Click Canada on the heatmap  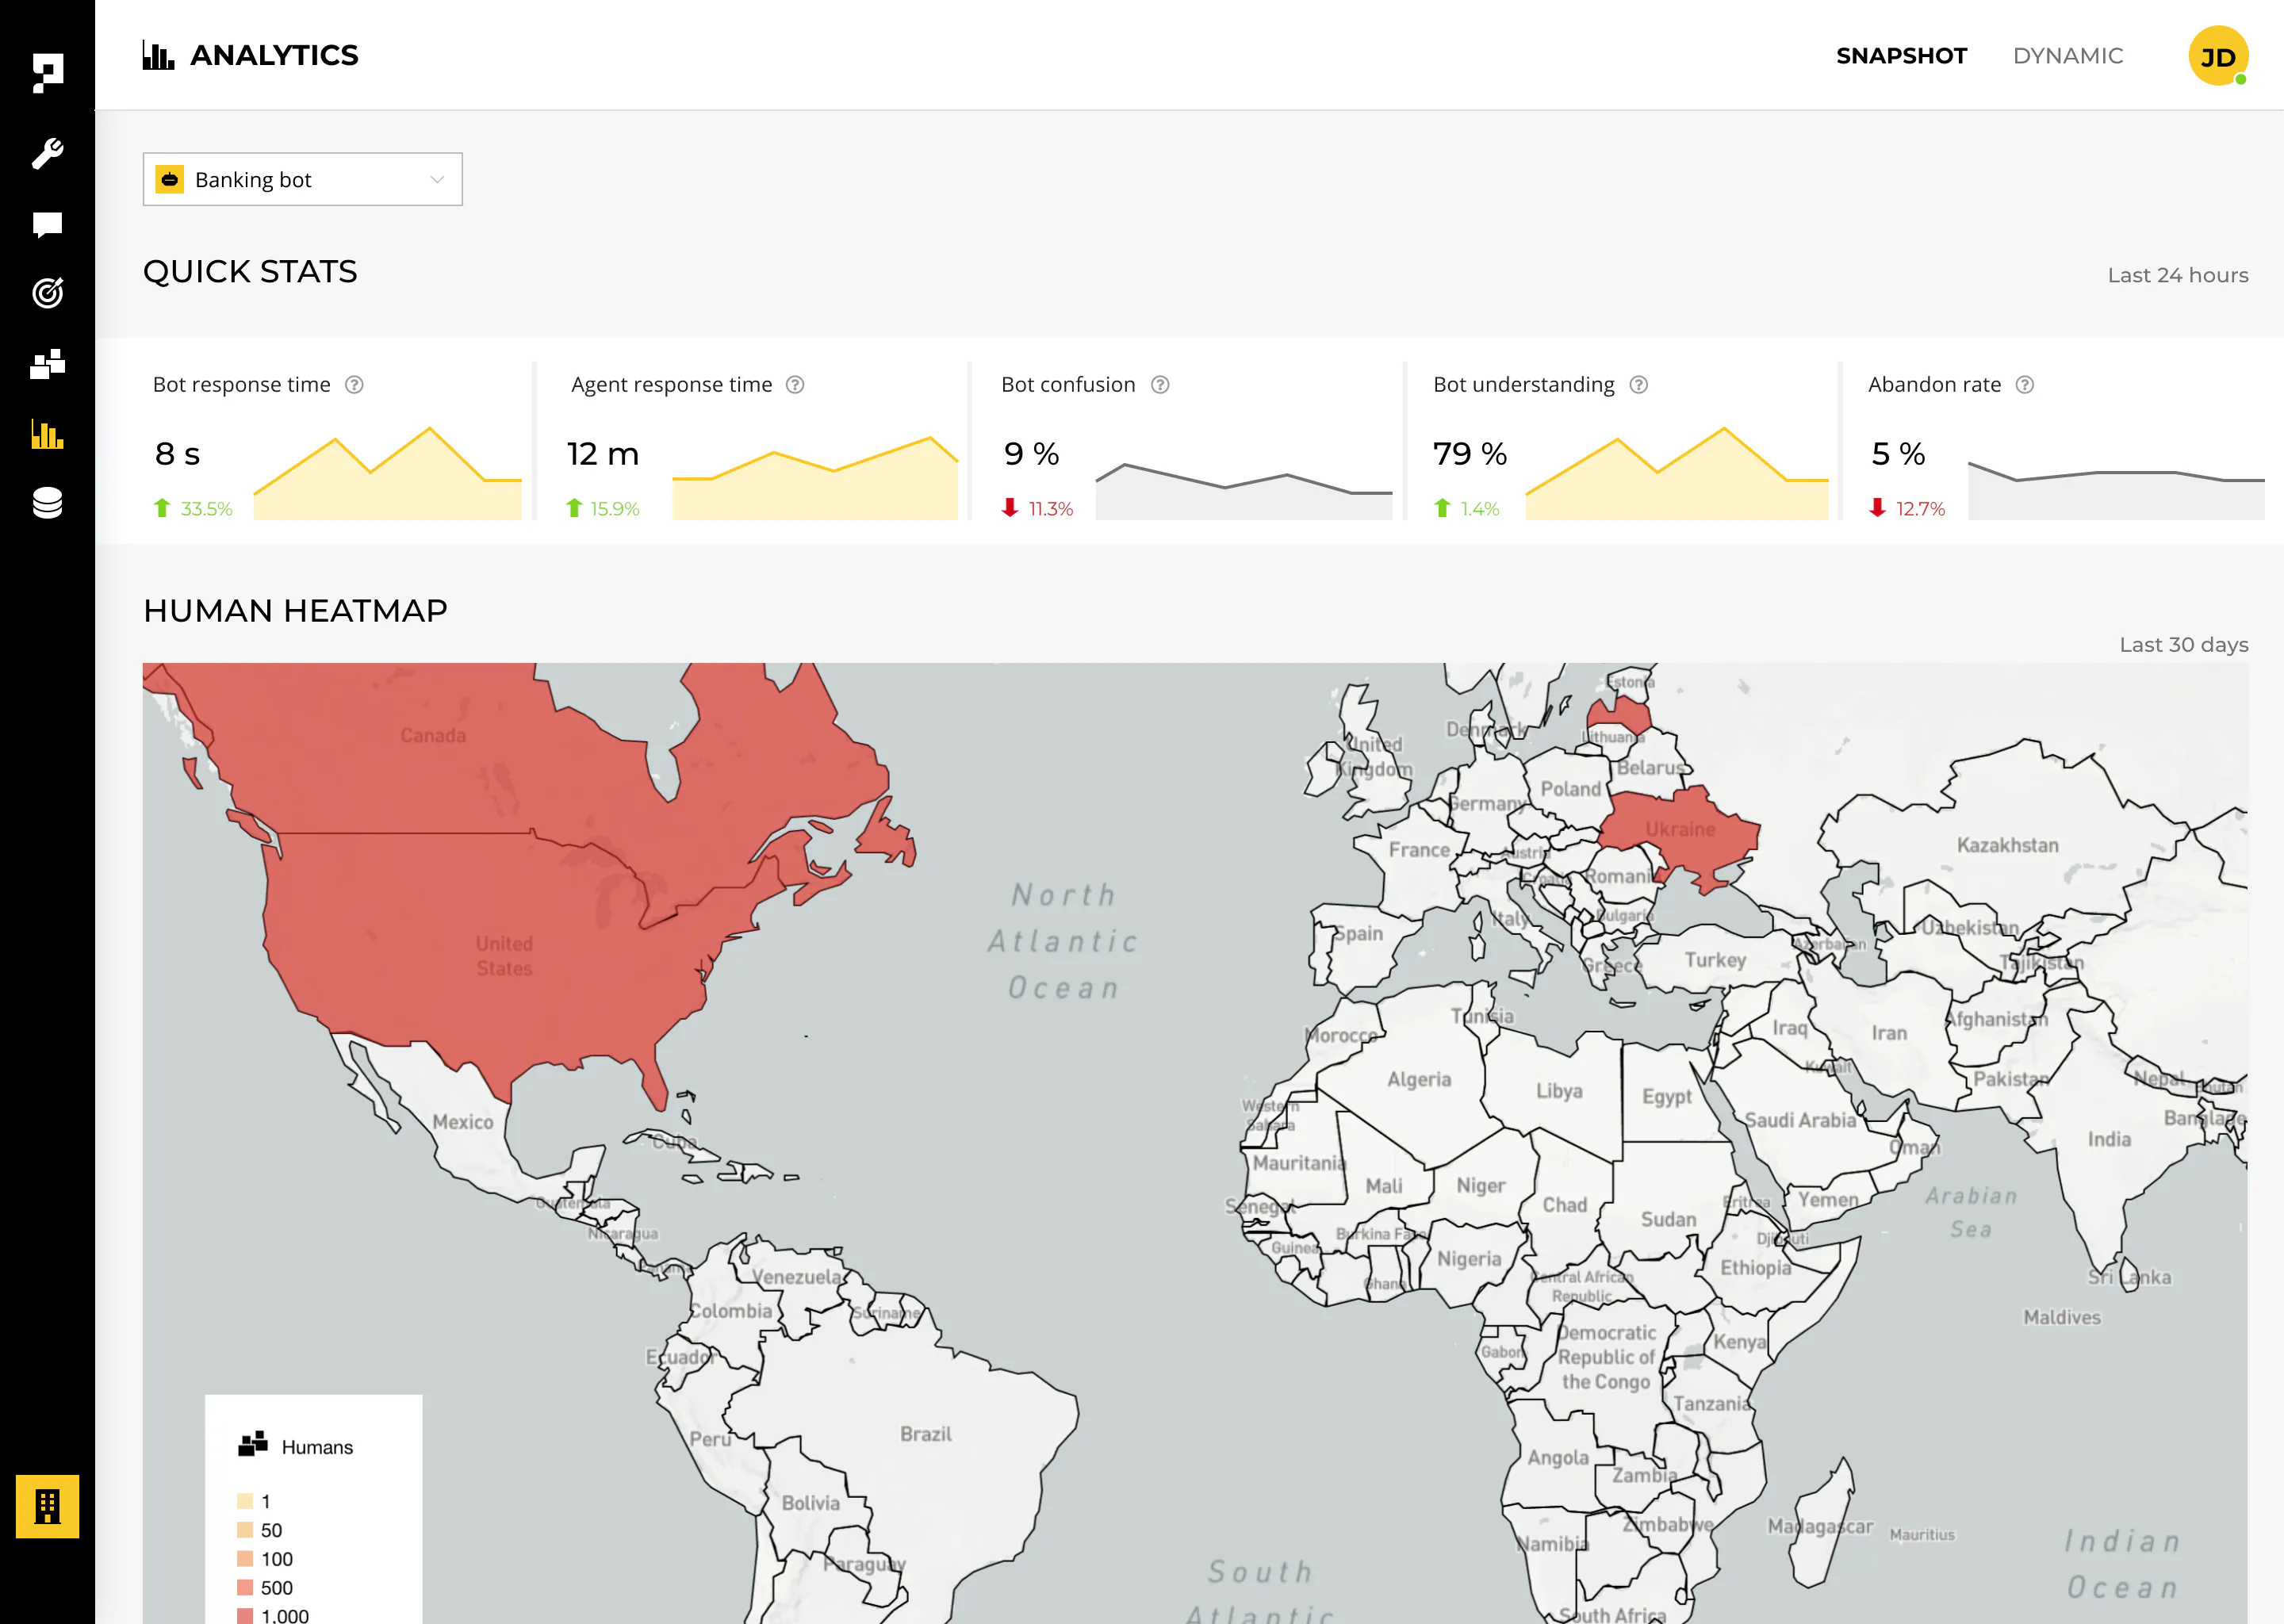(433, 736)
